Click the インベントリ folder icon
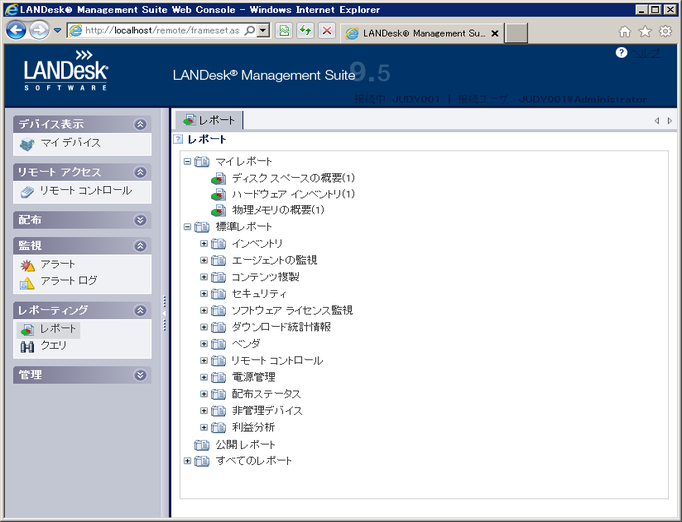 (218, 244)
